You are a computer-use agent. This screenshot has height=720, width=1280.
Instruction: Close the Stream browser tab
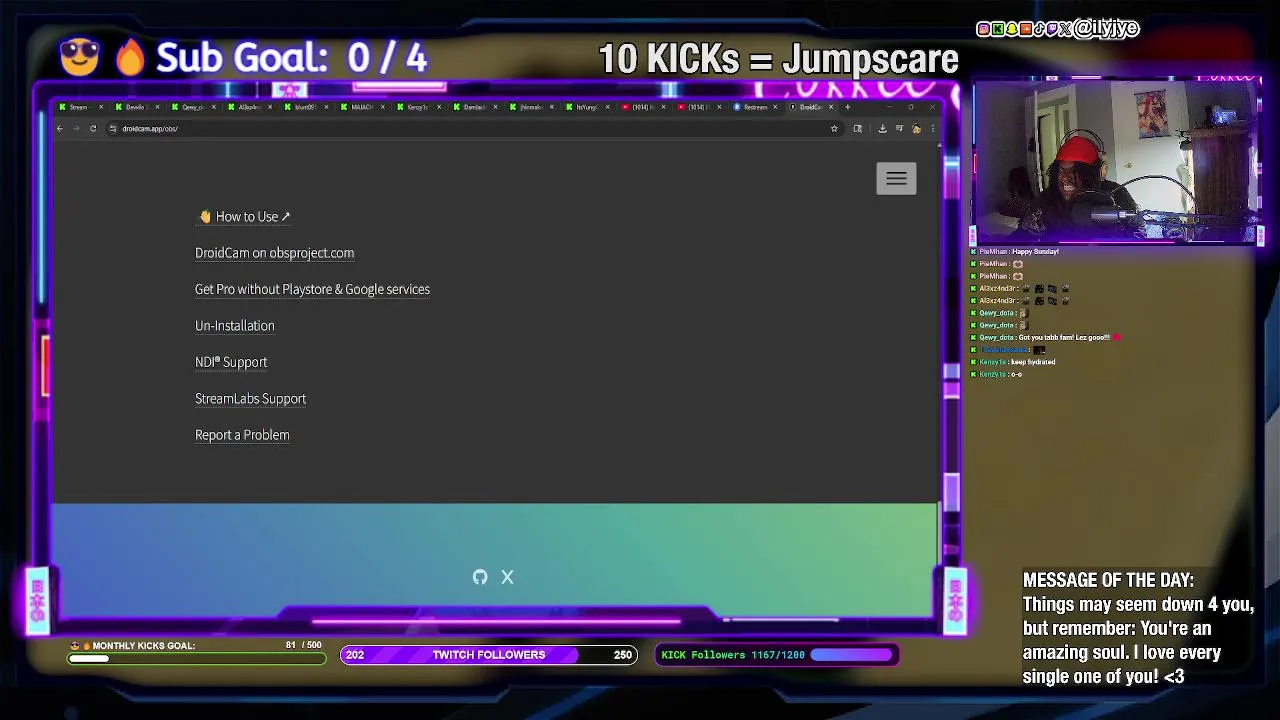point(100,107)
